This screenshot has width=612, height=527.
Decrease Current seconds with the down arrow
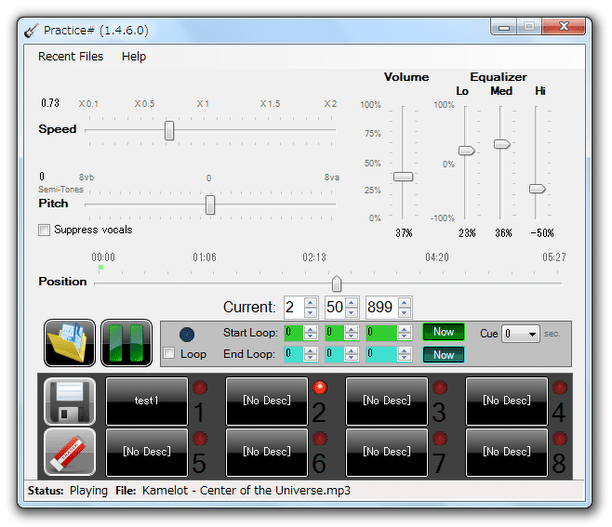click(x=351, y=312)
